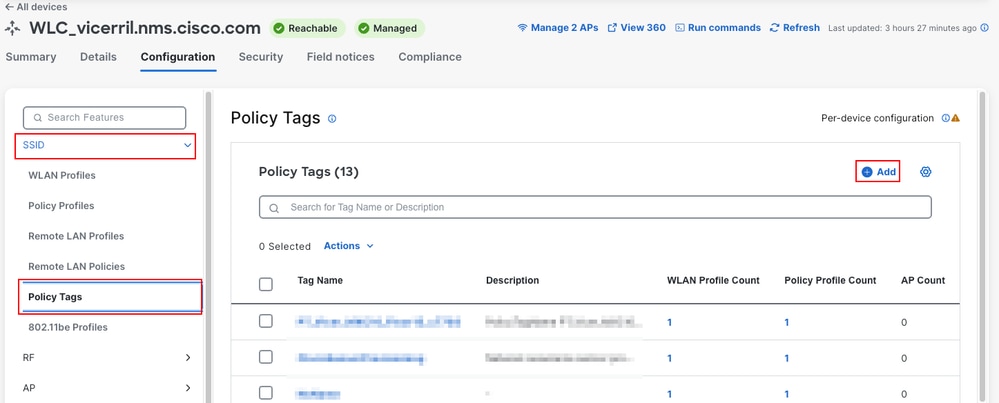
Task: Open first row's Policy Profile Count link
Action: point(787,323)
